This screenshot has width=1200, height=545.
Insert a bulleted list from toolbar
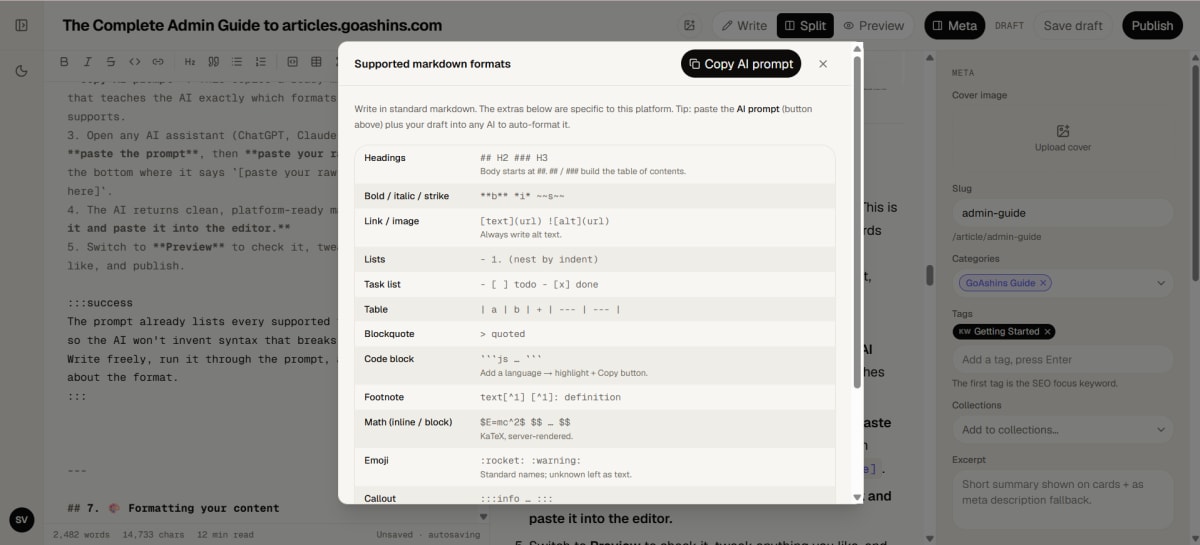(236, 62)
